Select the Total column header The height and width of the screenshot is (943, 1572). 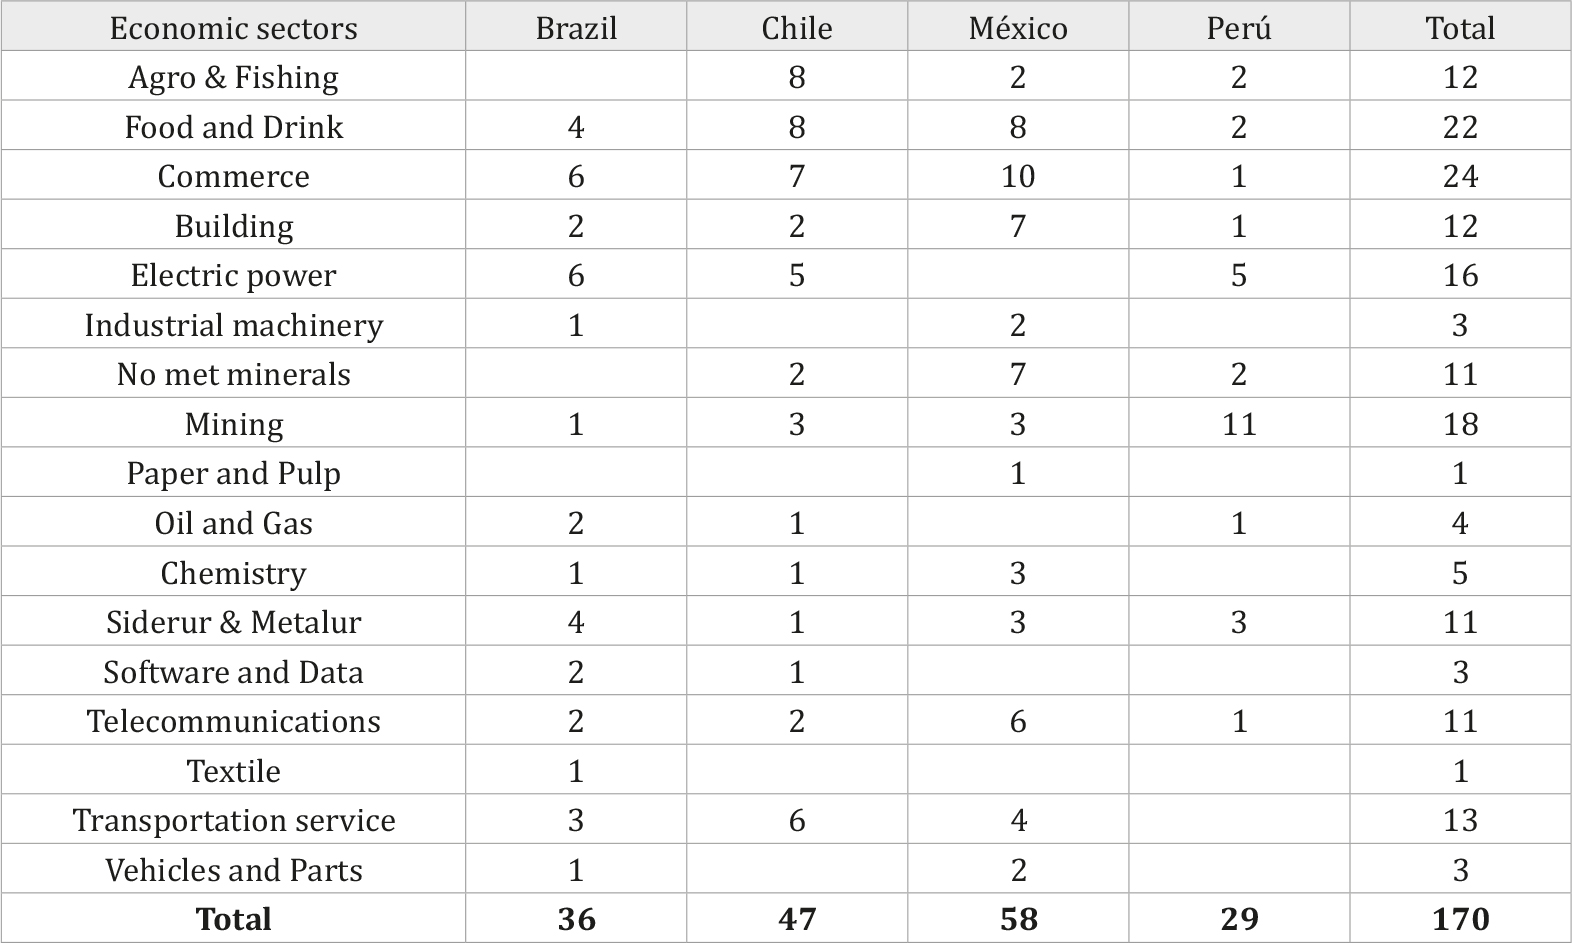(1460, 28)
